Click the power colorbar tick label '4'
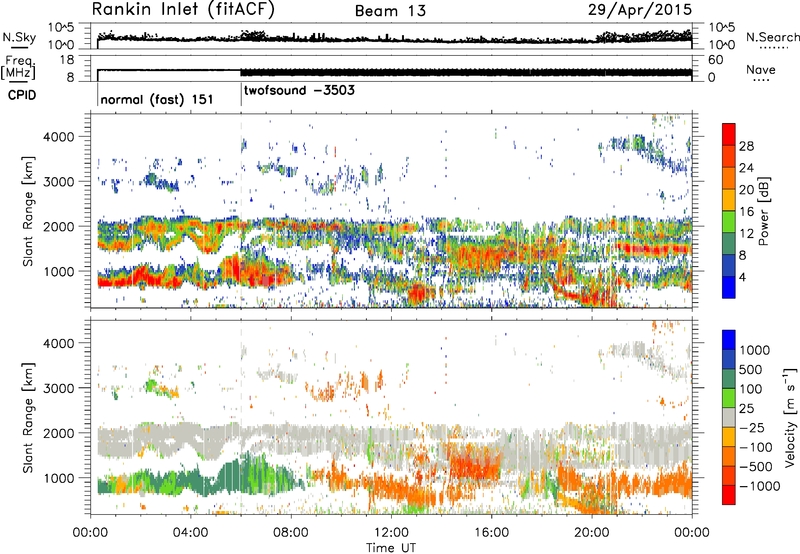 [743, 277]
